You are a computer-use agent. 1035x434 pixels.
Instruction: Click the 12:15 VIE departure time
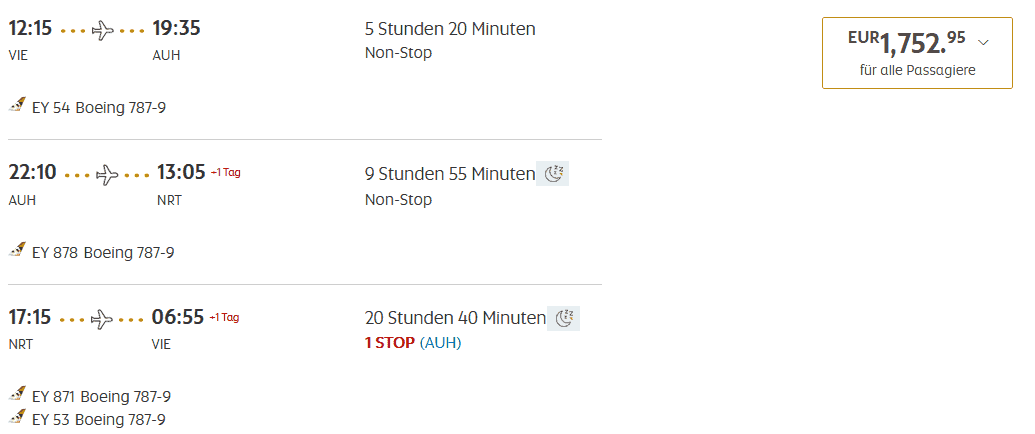point(30,29)
